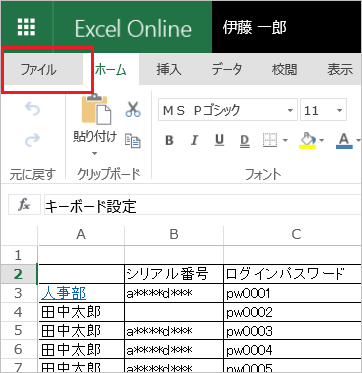362x373 pixels.
Task: Switch to the ホーム tab
Action: [110, 70]
